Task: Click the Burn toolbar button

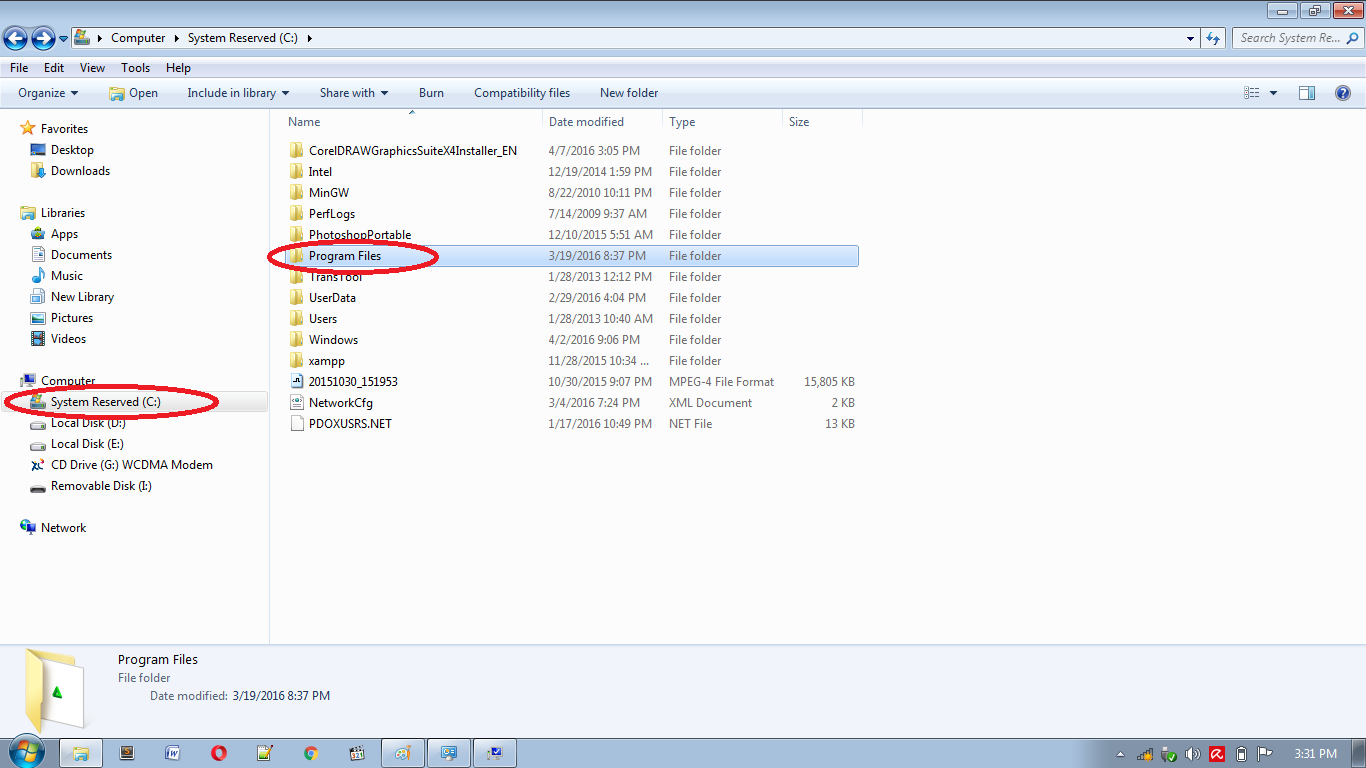Action: click(x=431, y=93)
